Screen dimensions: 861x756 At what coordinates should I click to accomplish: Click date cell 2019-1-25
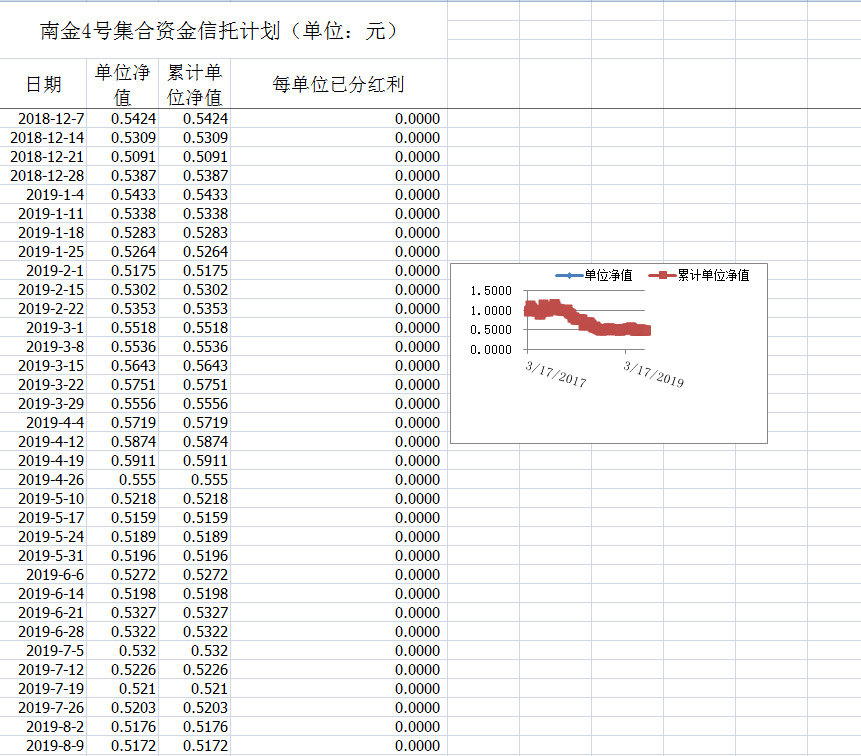point(43,251)
